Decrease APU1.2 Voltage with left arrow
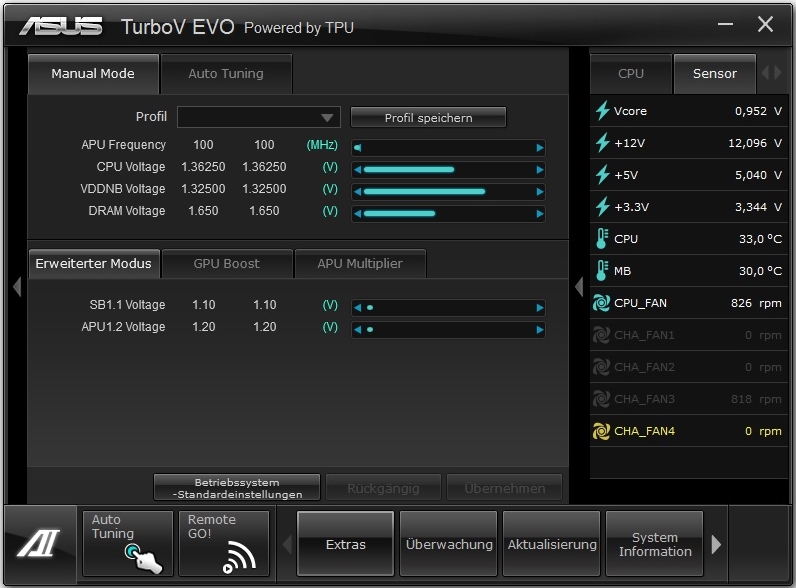This screenshot has width=796, height=588. click(358, 330)
